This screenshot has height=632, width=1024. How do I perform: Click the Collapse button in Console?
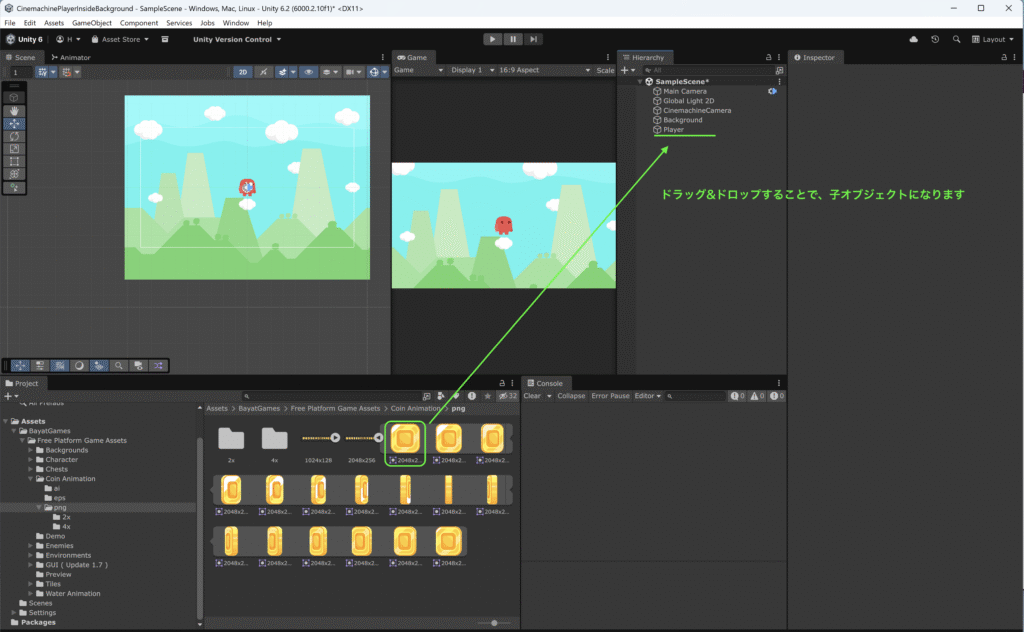(571, 396)
